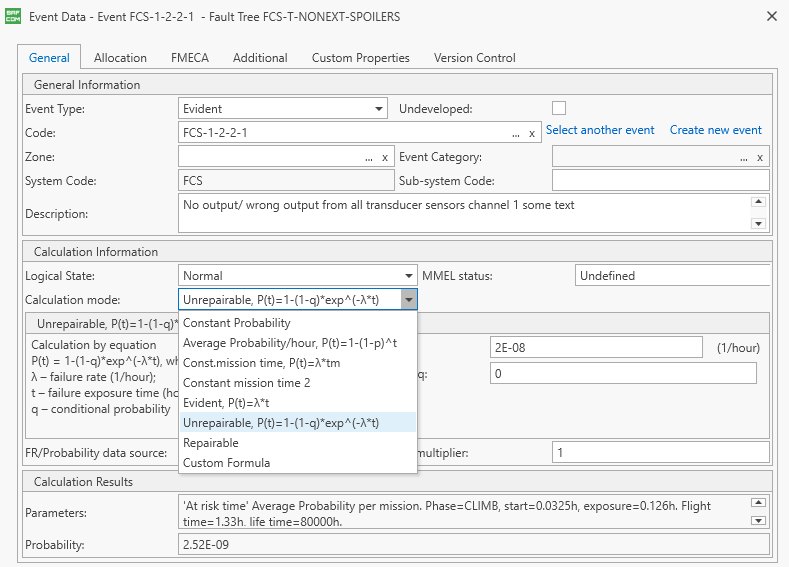Click the Zone field browse ellipsis
Screen dimensions: 789x567
tap(369, 157)
